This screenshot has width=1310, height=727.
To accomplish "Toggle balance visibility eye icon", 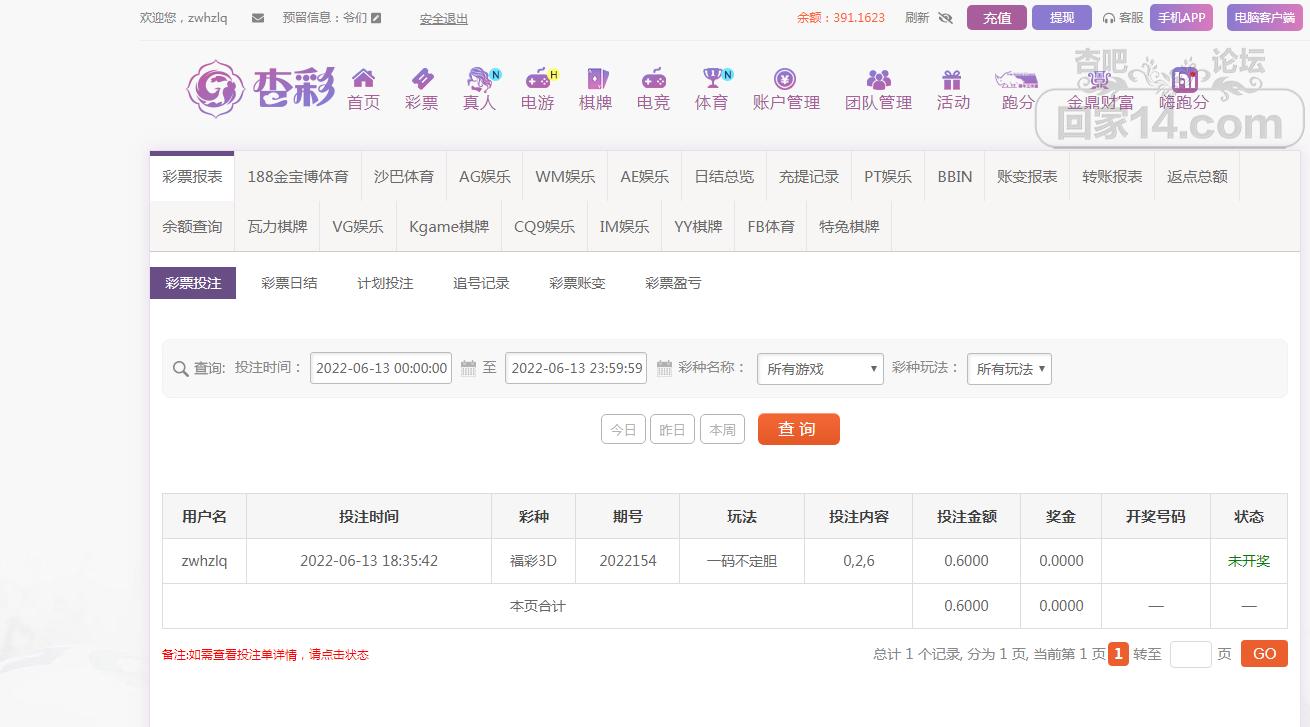I will coord(945,18).
